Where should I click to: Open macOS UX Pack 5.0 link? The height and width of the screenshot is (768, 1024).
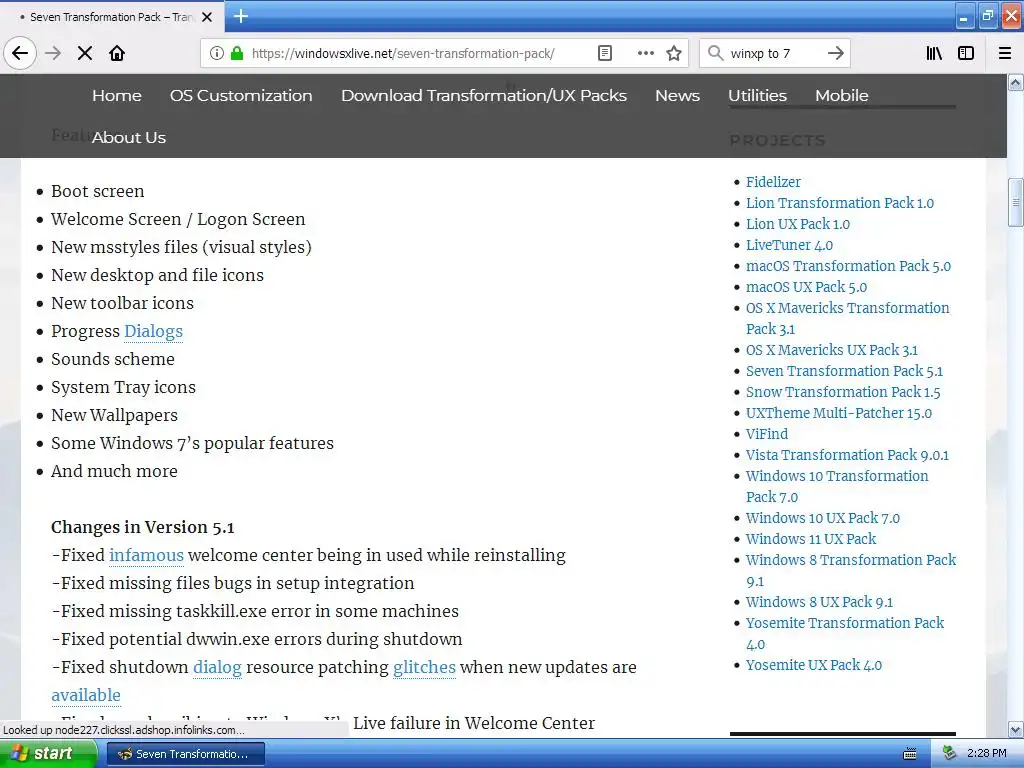[x=807, y=287]
